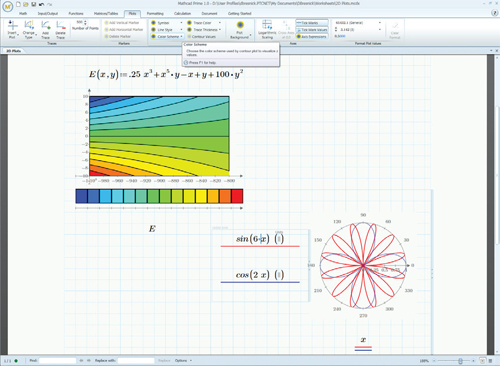The image size is (500, 366).
Task: Toggle Tick Mark Values display
Action: pos(312,30)
